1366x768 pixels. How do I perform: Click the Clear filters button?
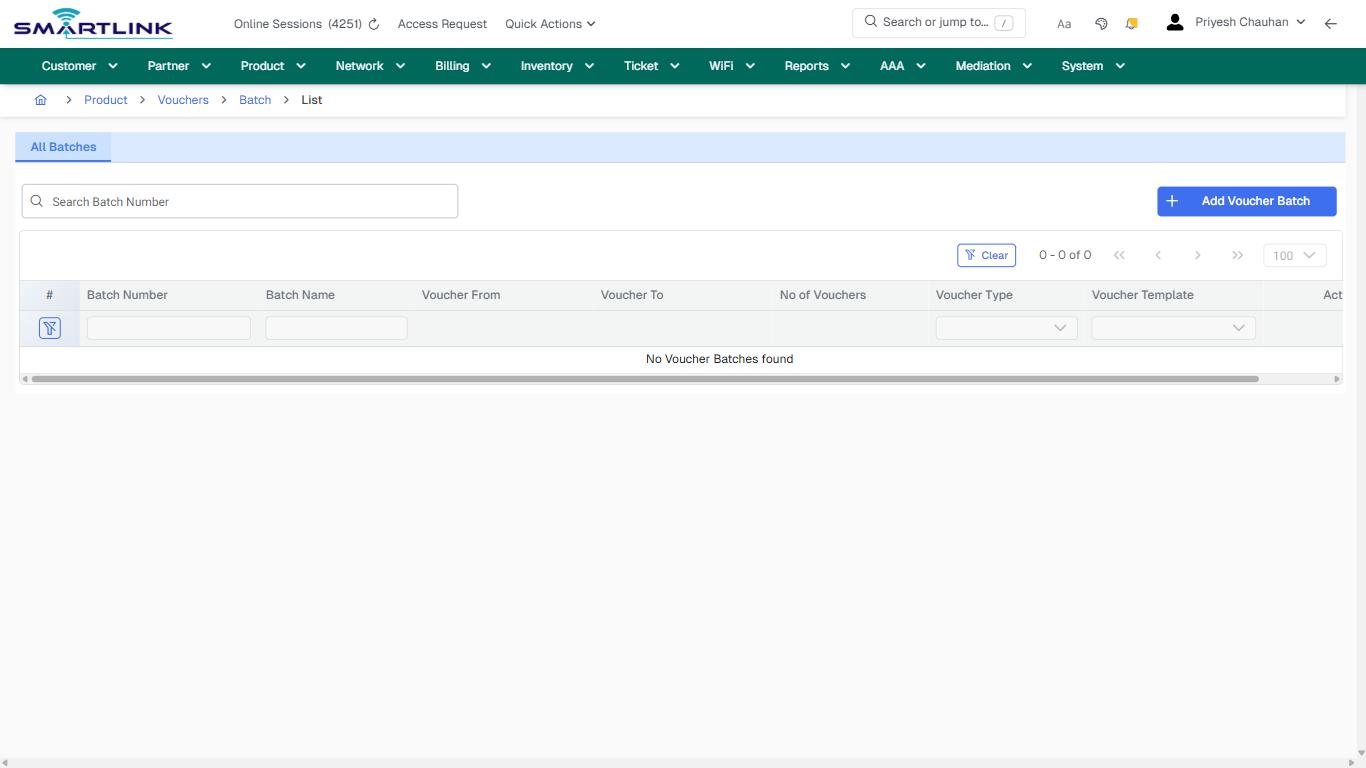986,255
